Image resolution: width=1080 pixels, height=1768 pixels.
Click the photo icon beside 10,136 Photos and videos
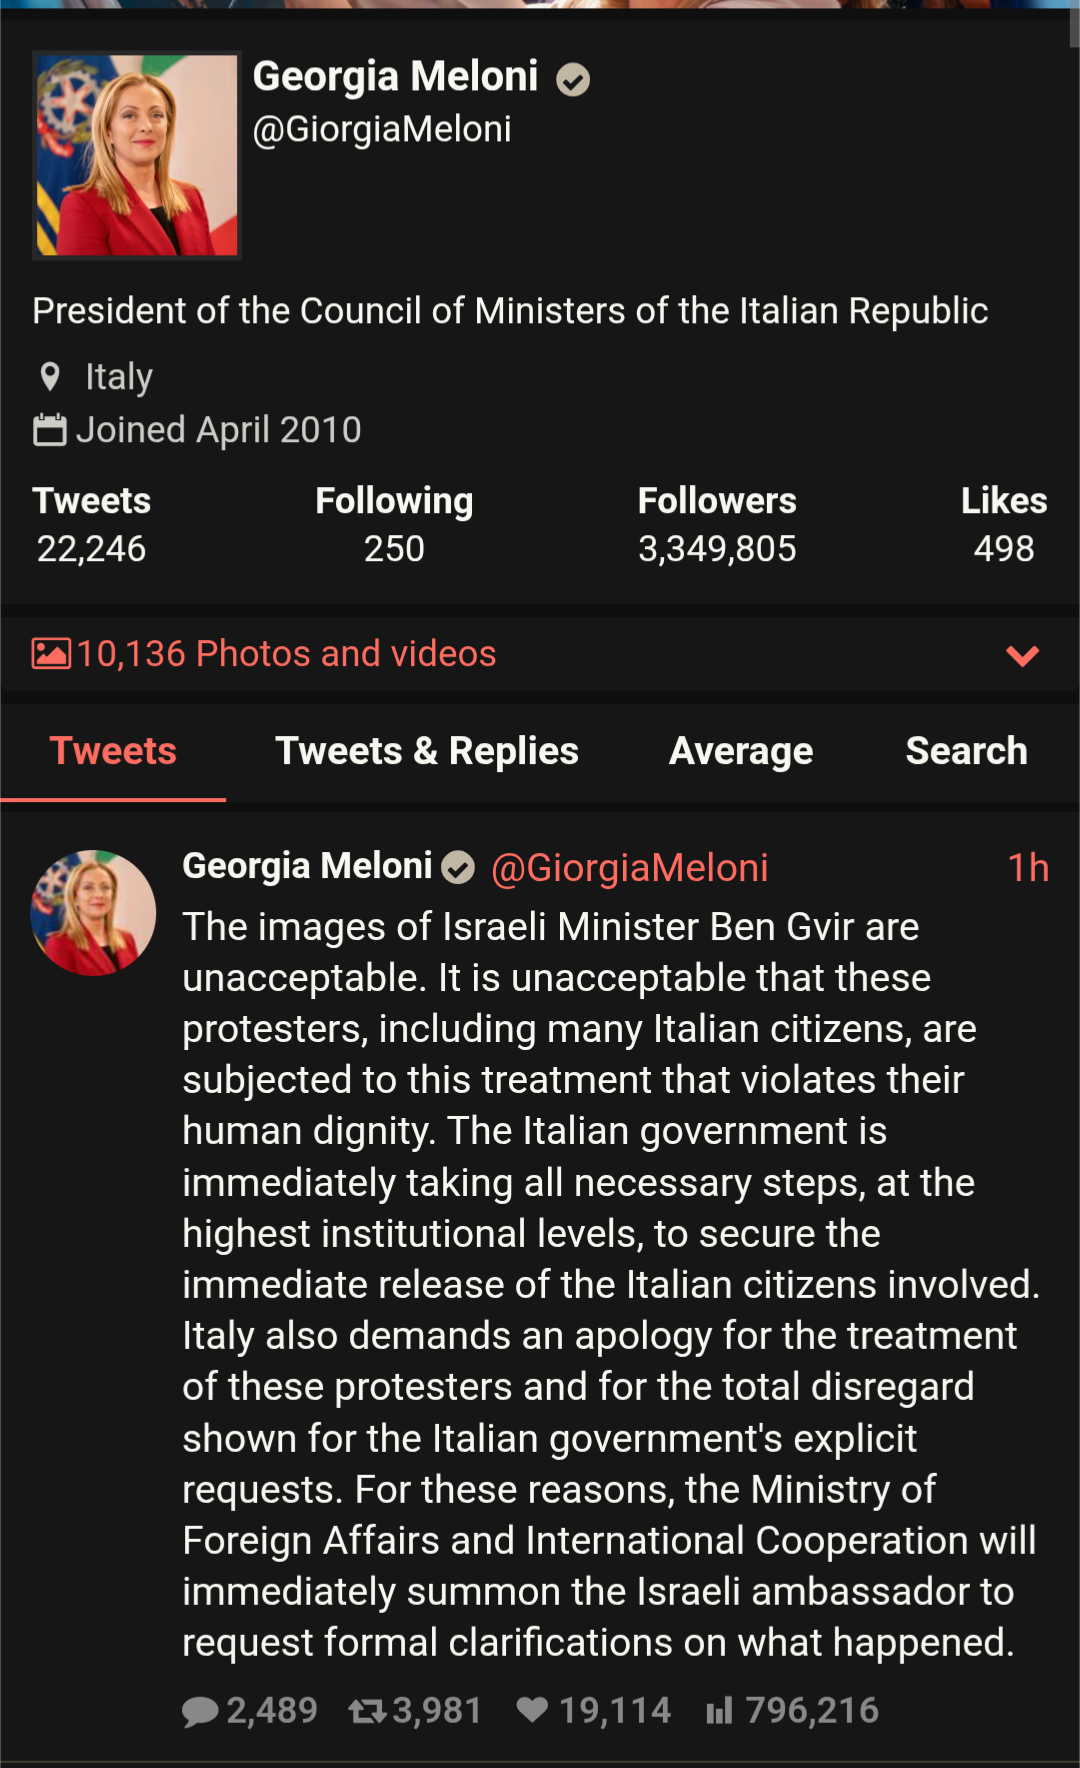tap(51, 654)
